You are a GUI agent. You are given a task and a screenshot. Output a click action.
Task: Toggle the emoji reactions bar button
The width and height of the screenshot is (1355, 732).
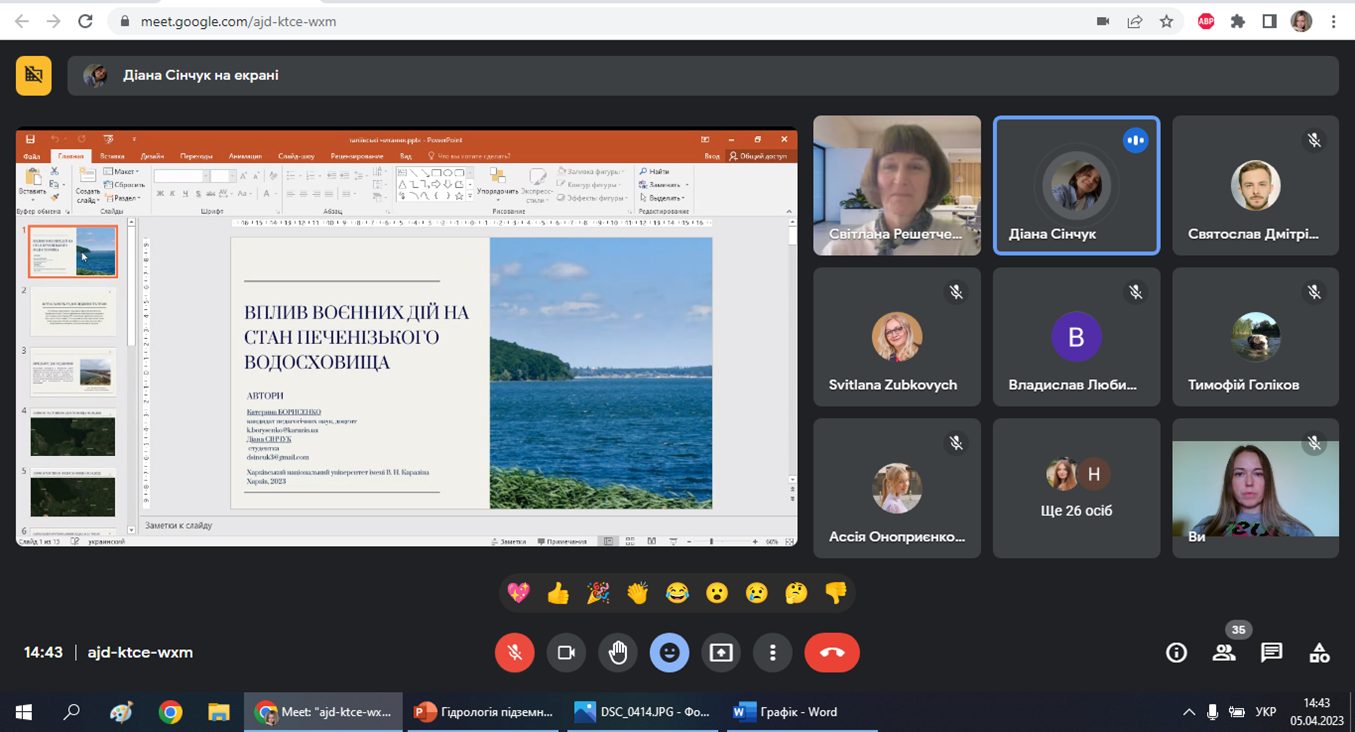click(x=669, y=653)
